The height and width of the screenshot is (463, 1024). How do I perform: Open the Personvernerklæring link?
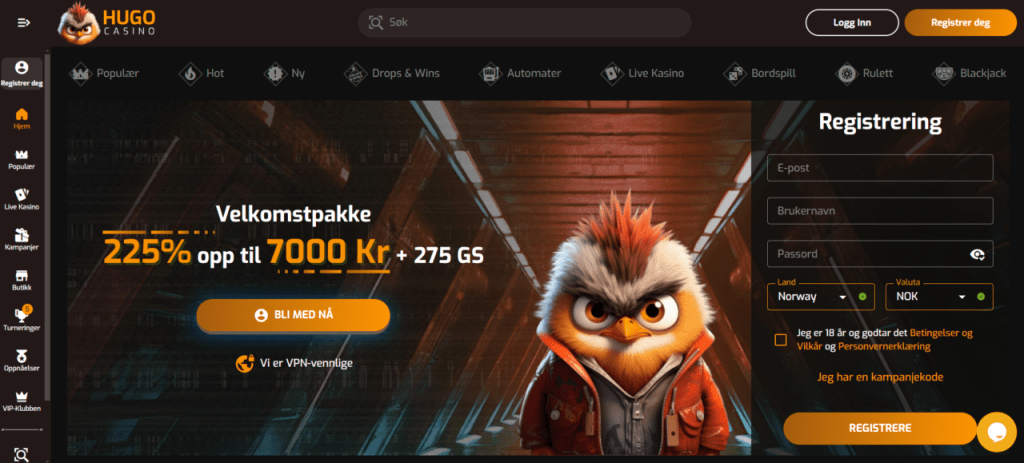(x=884, y=347)
